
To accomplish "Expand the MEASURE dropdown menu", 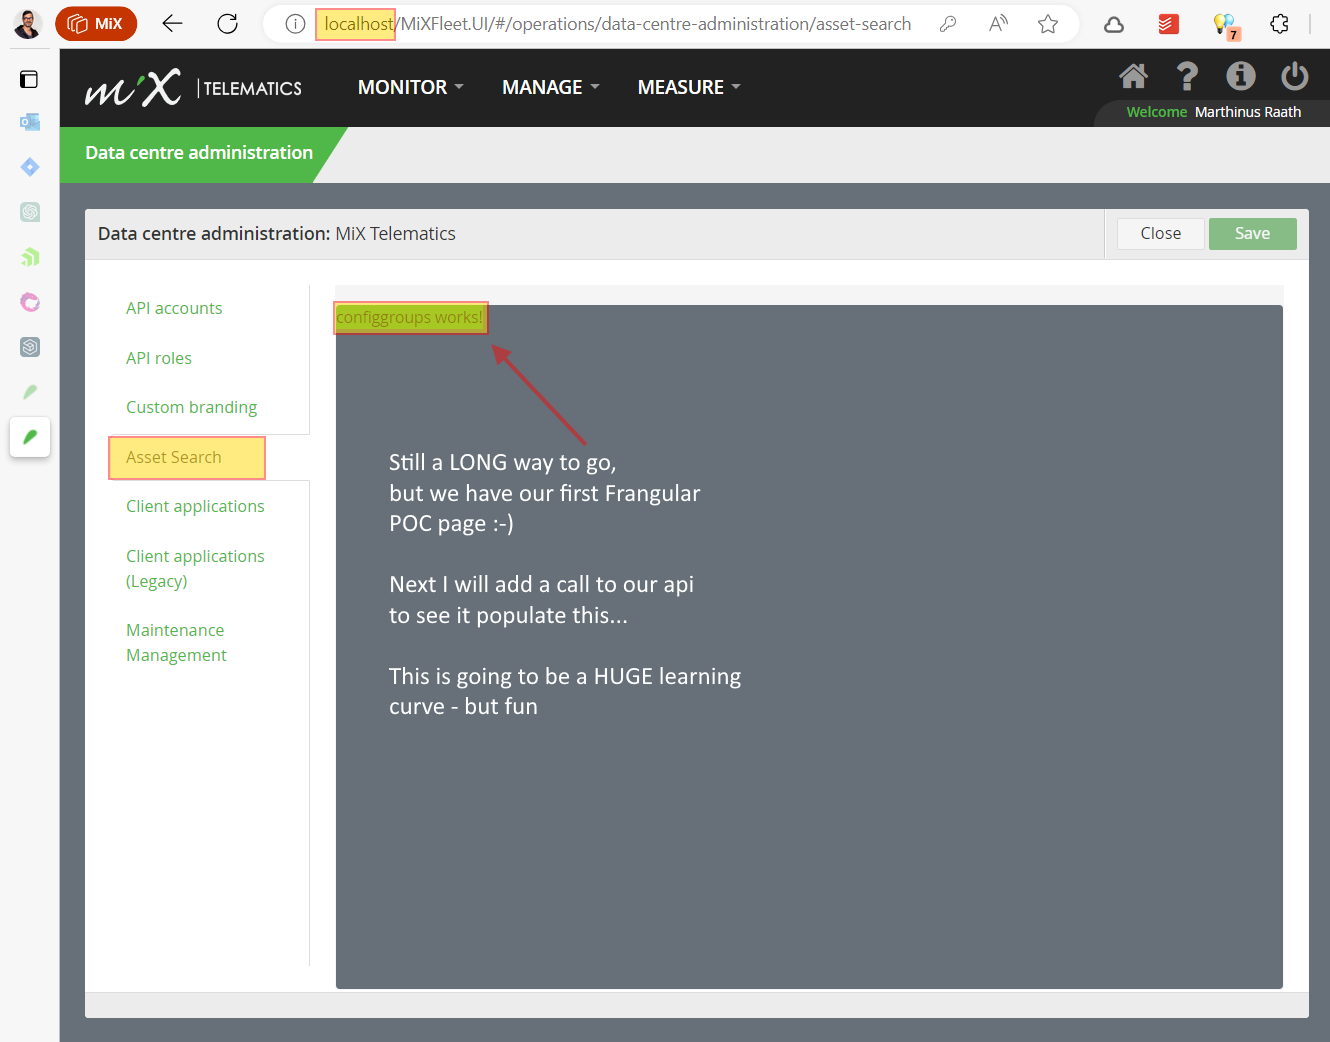I will pos(689,87).
